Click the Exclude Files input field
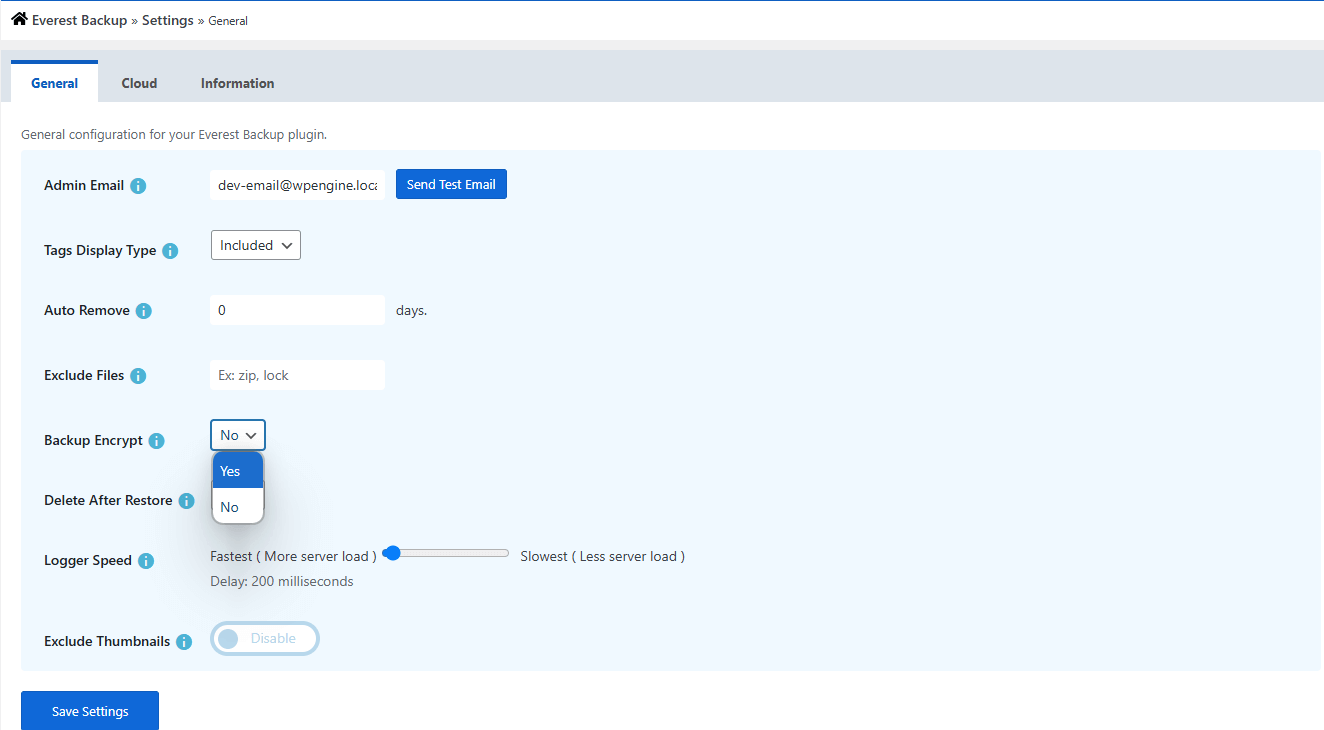Screen dimensions: 1324x730 click(297, 375)
